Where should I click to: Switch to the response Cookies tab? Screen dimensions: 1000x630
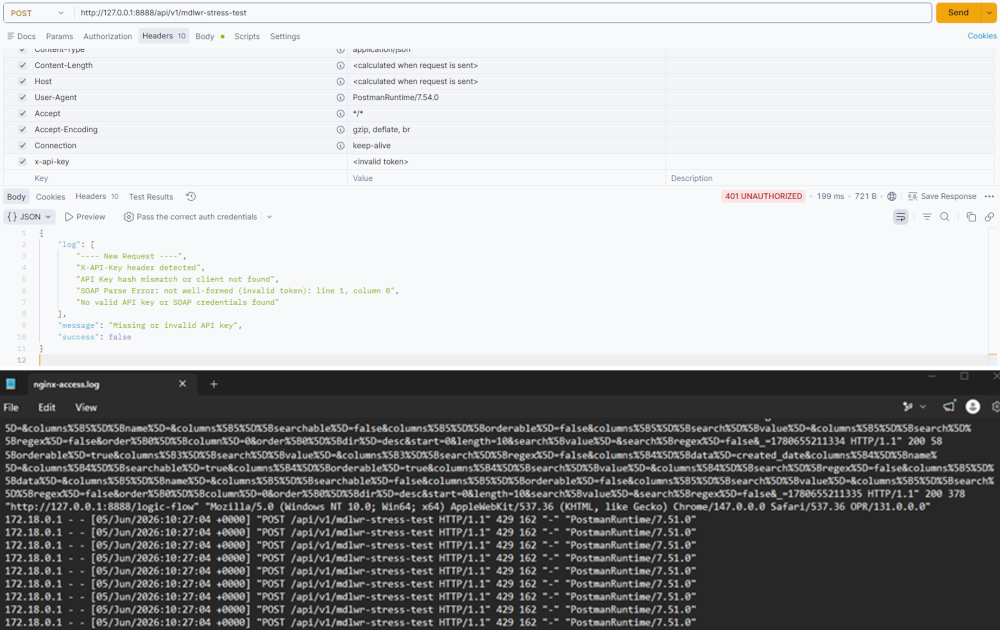coord(50,196)
